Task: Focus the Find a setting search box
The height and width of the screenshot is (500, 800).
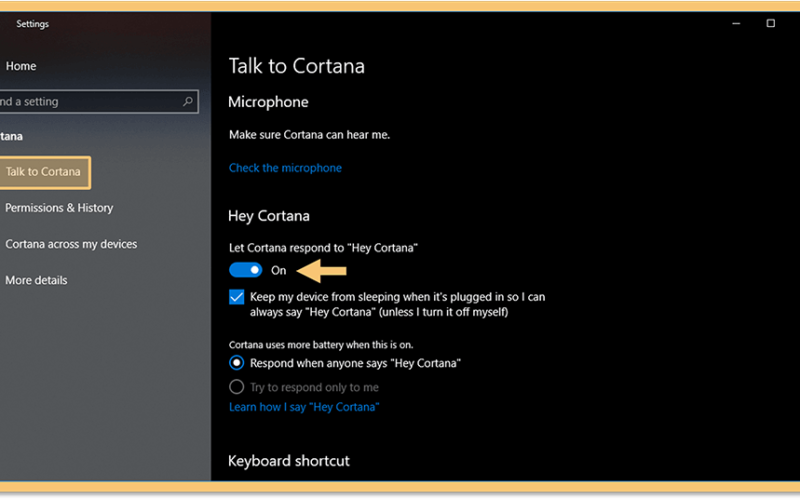Action: [x=99, y=102]
